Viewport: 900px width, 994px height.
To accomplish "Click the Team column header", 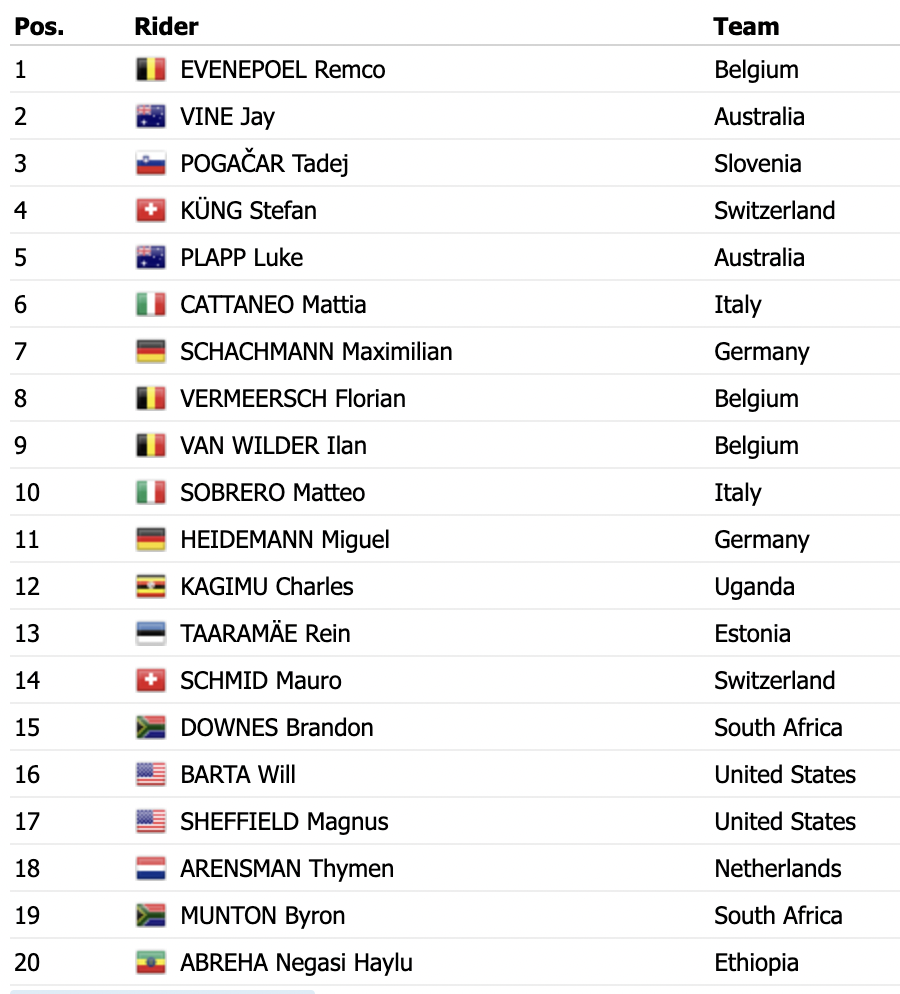I will pos(746,27).
